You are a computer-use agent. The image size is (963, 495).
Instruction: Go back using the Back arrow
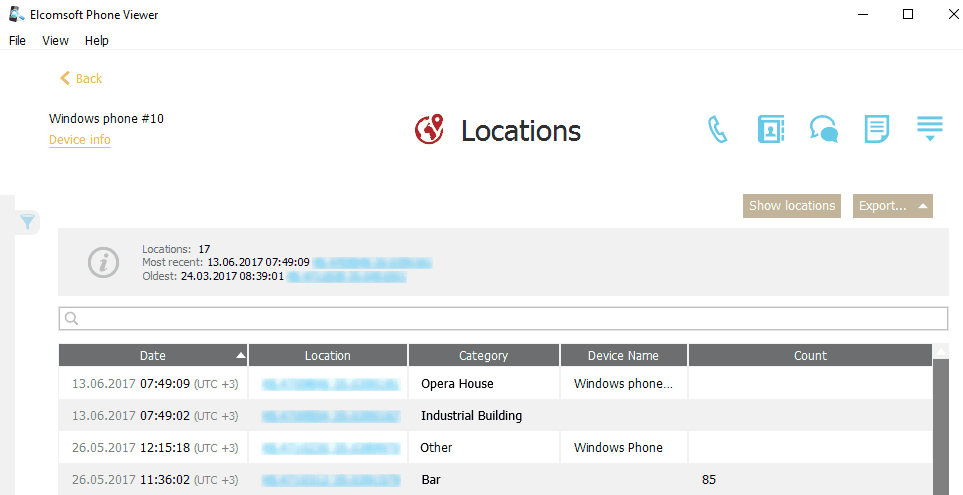[81, 78]
